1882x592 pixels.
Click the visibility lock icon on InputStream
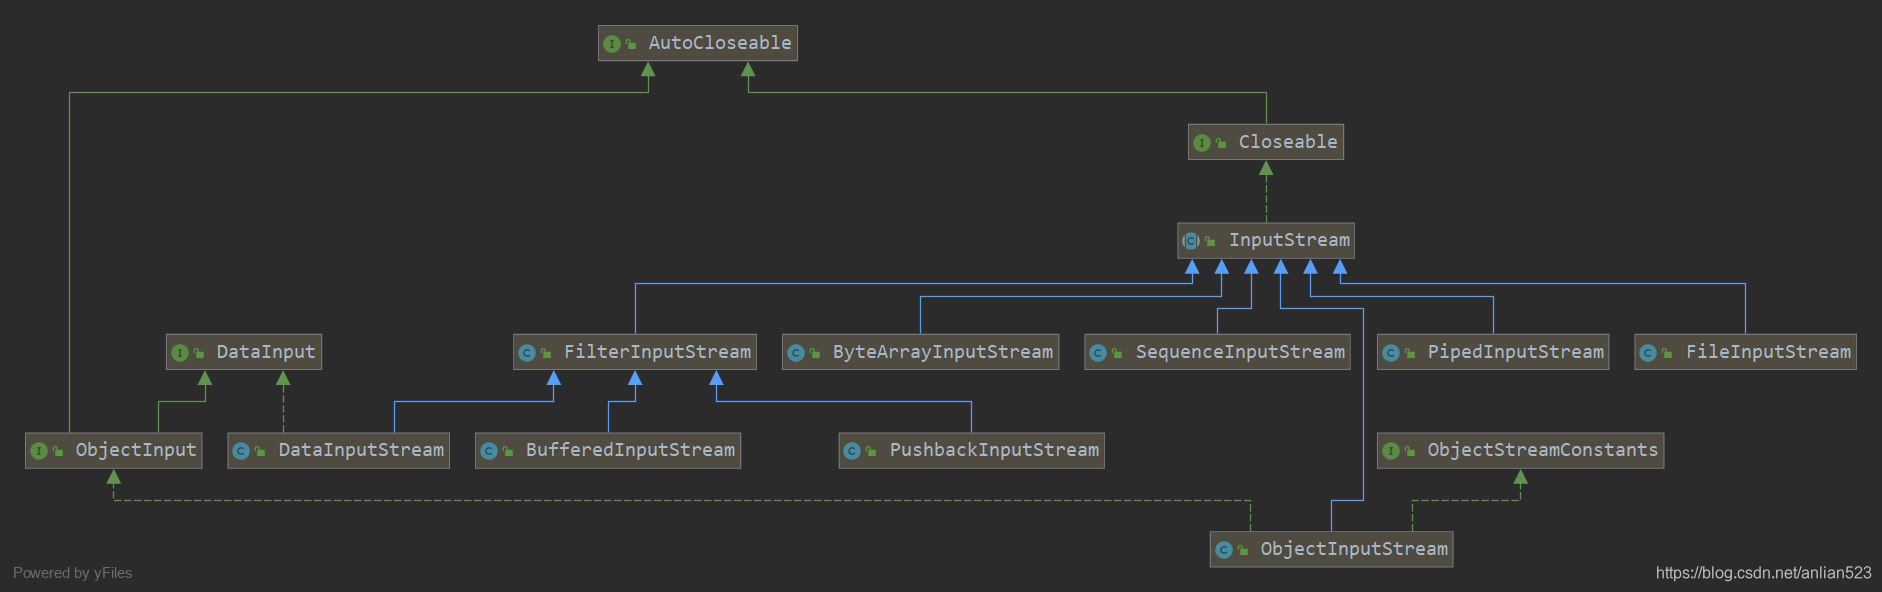pyautogui.click(x=1210, y=241)
